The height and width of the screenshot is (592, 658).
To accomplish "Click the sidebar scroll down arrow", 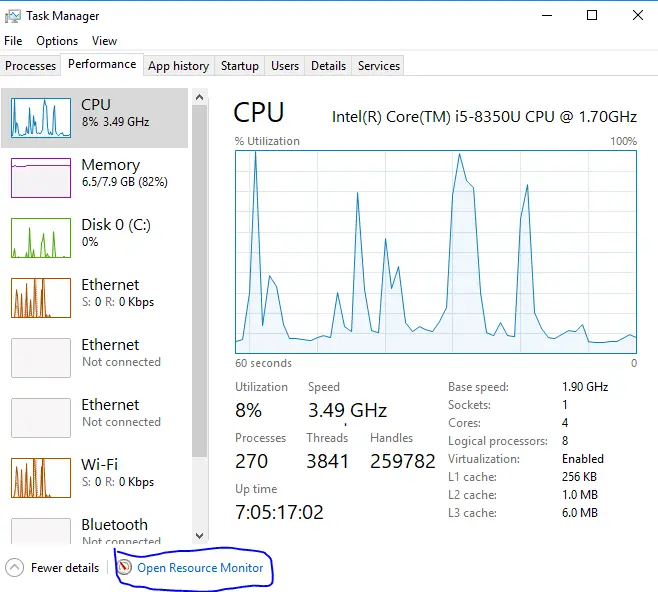I will 200,536.
